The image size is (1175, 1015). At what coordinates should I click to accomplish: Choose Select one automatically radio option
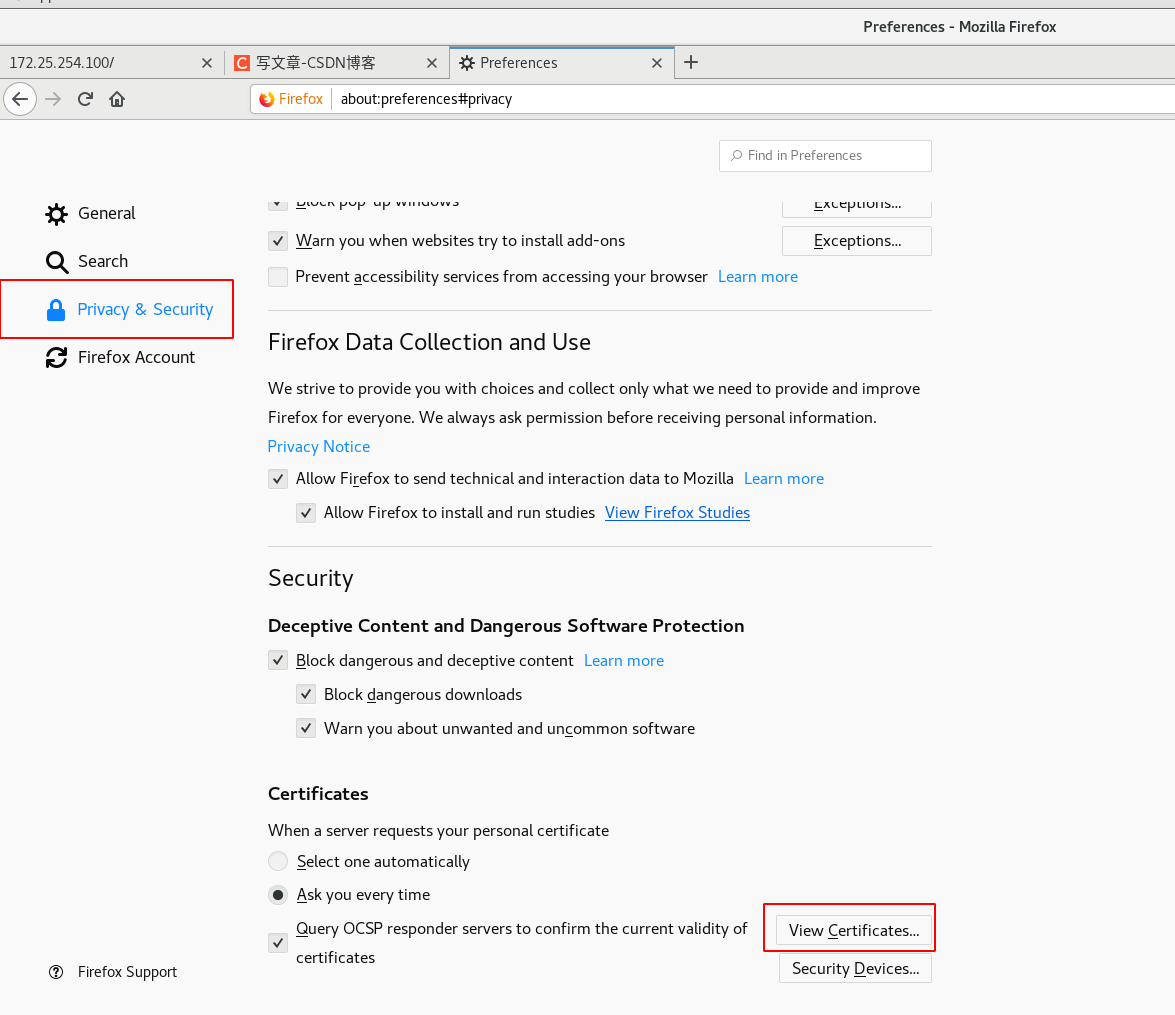[x=278, y=862]
